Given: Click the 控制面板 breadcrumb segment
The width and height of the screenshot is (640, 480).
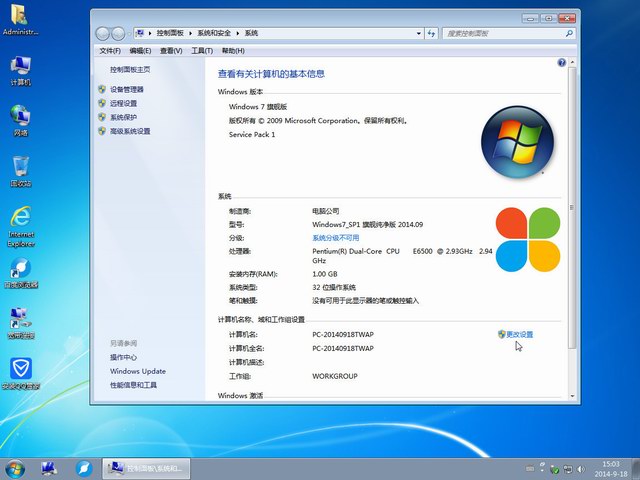Looking at the screenshot, I should coord(170,33).
